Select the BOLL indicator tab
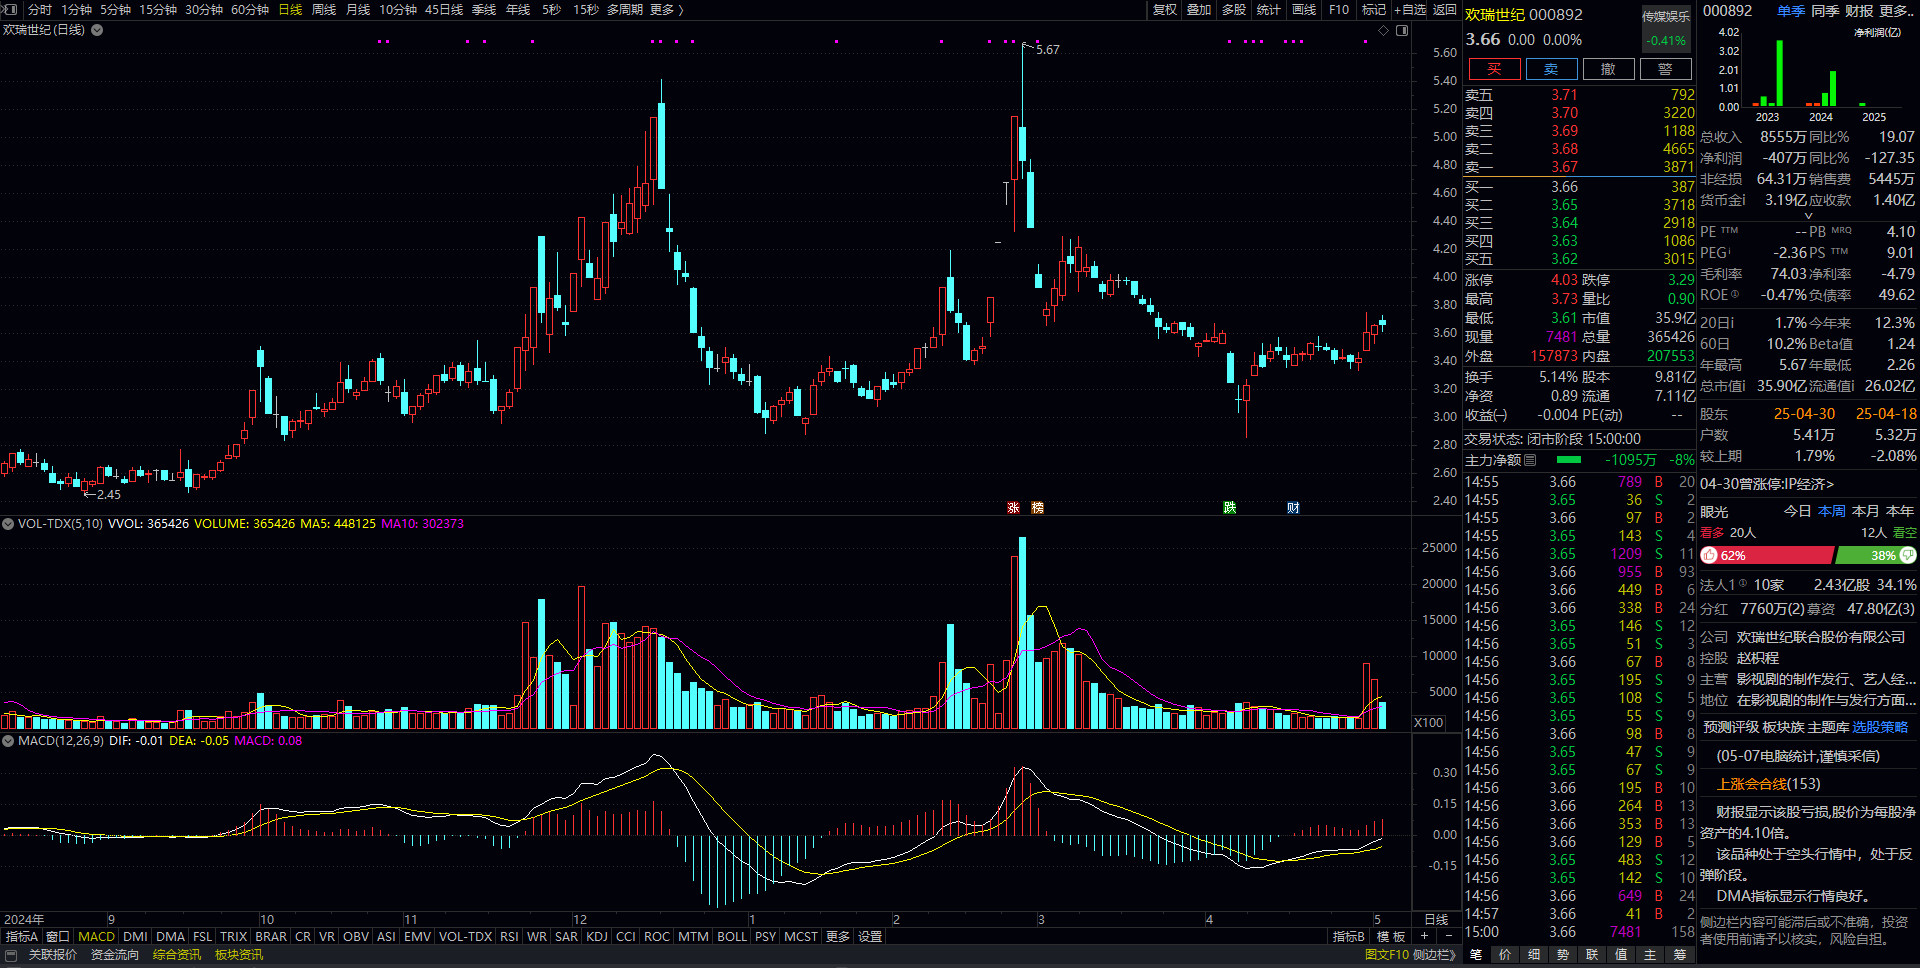The image size is (1920, 968). pyautogui.click(x=732, y=937)
